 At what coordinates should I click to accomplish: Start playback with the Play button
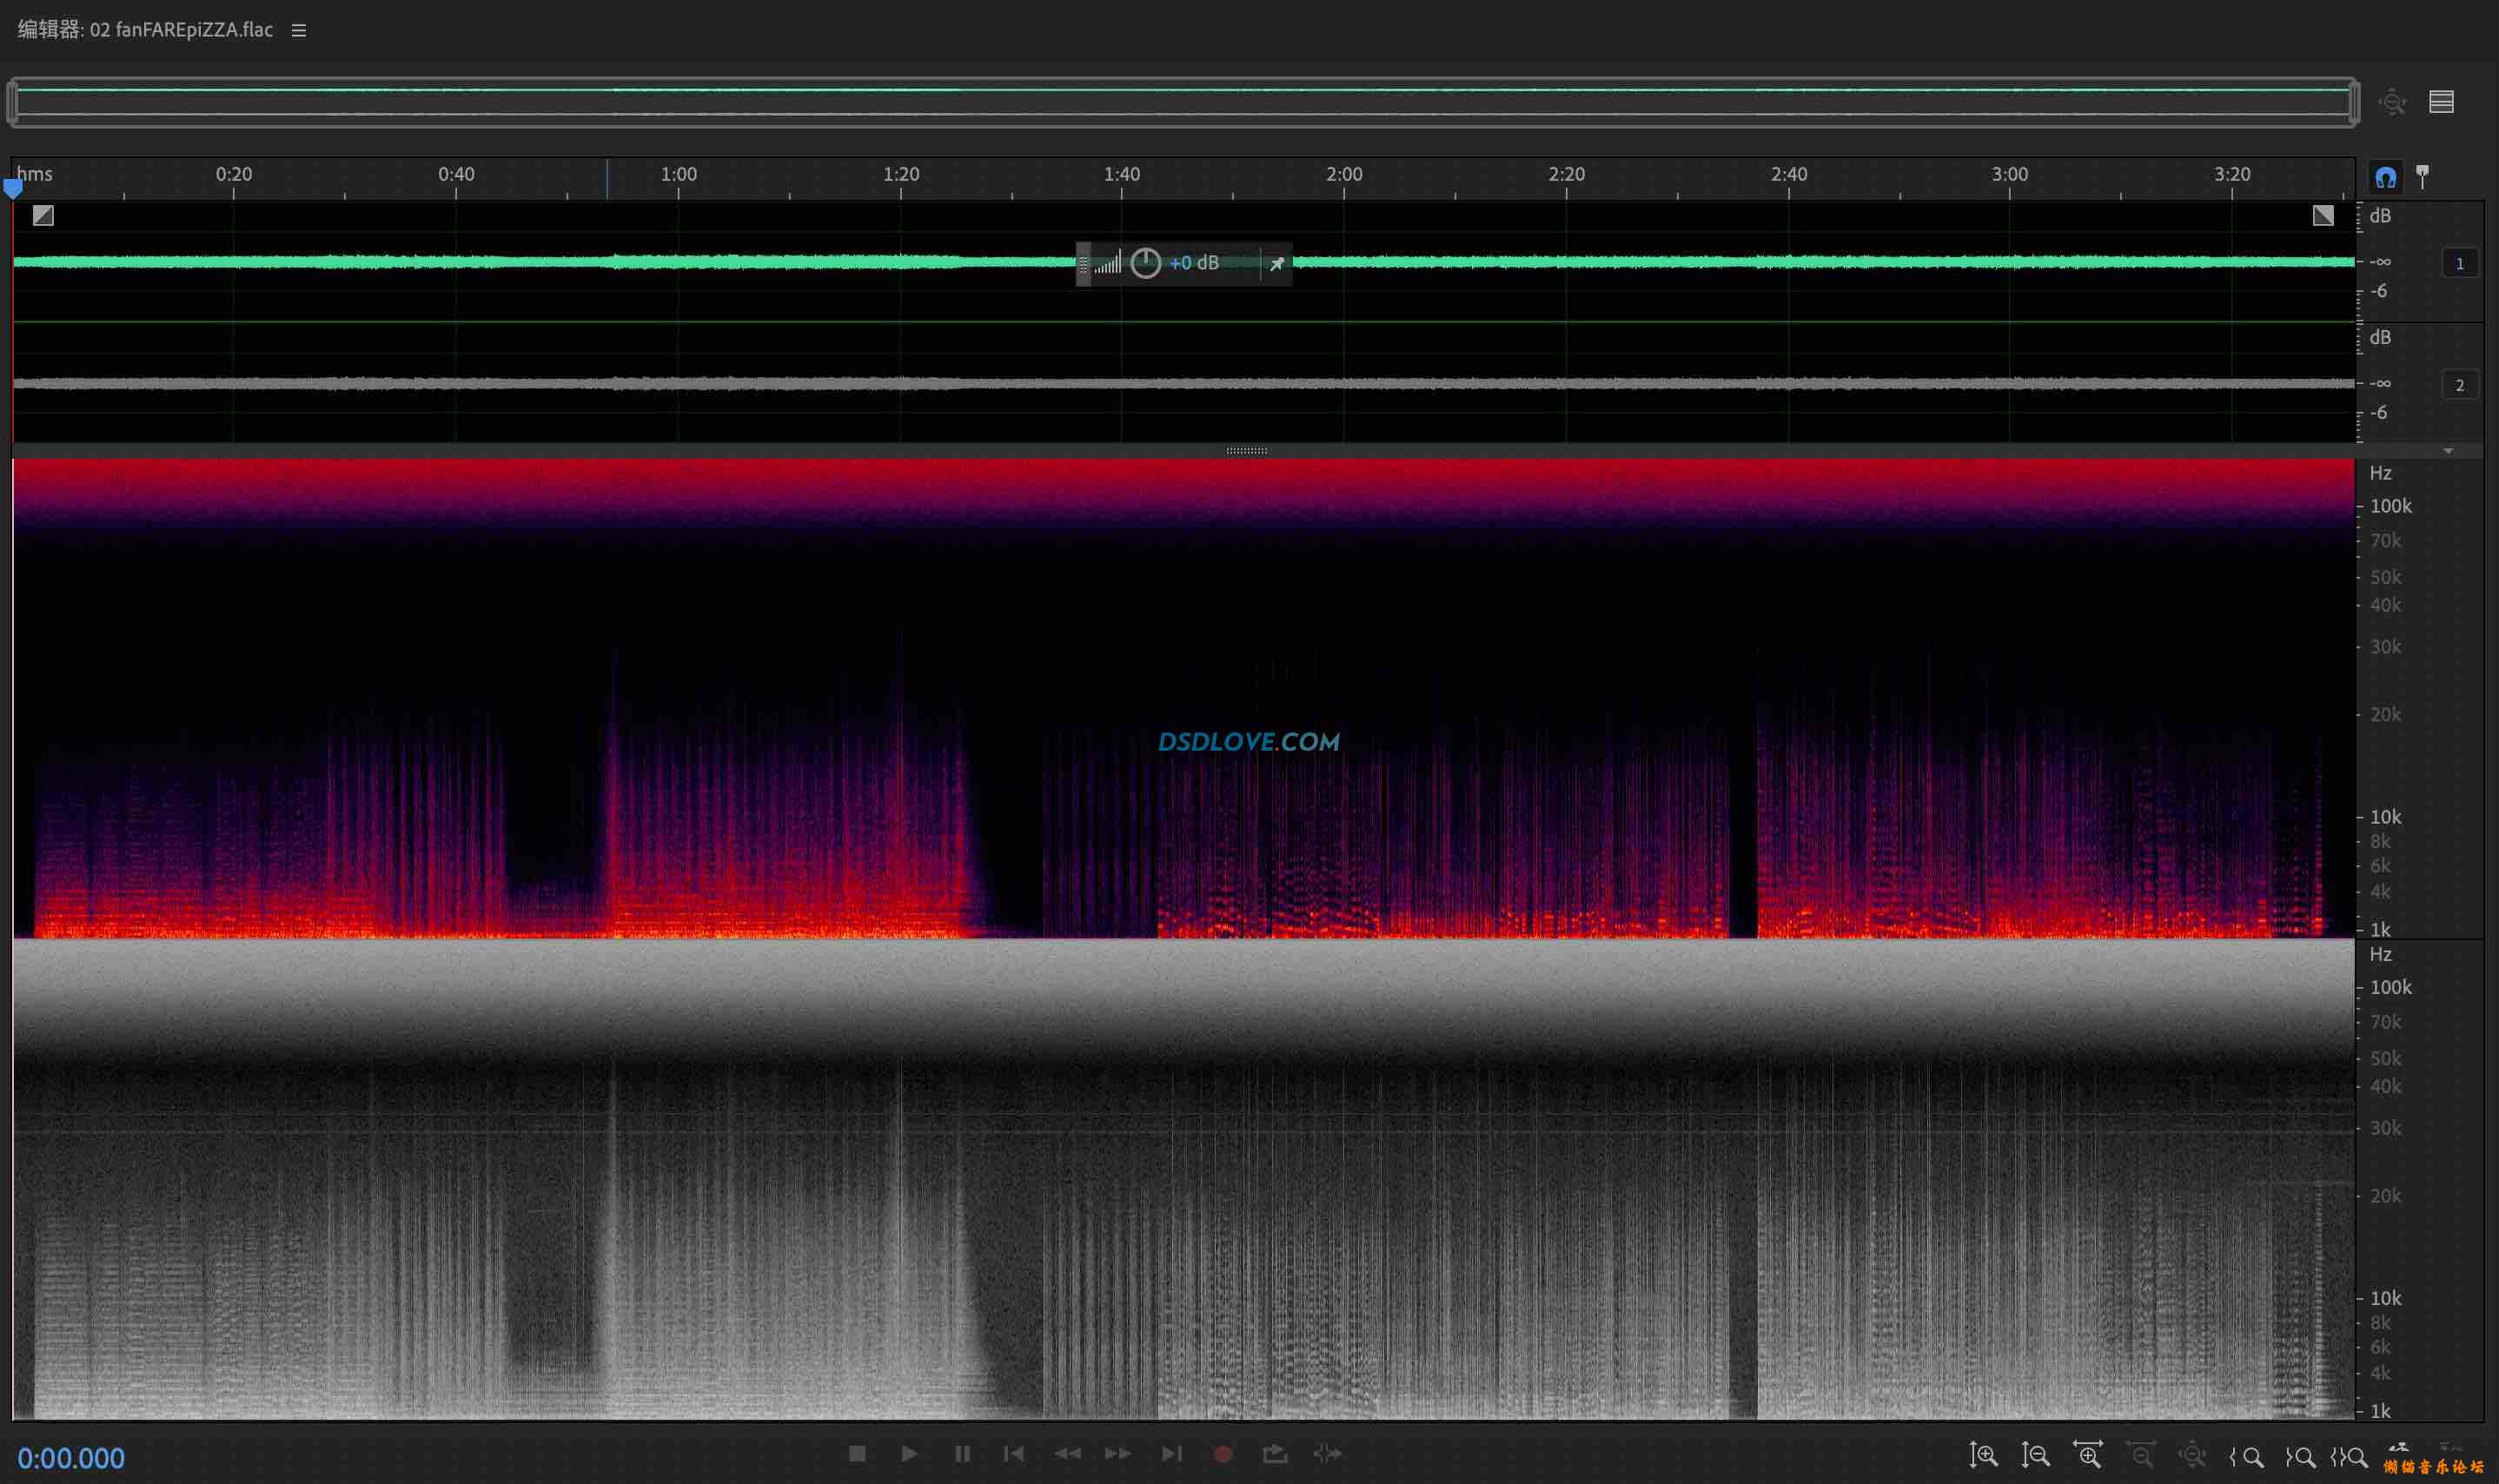(909, 1454)
